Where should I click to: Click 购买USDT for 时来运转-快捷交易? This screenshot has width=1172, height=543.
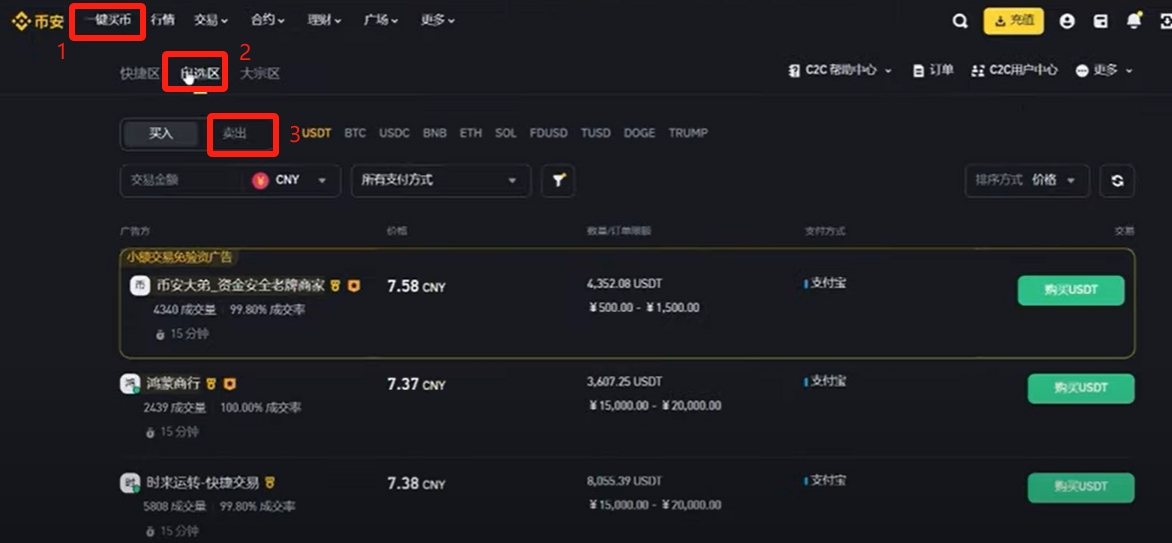pos(1081,487)
